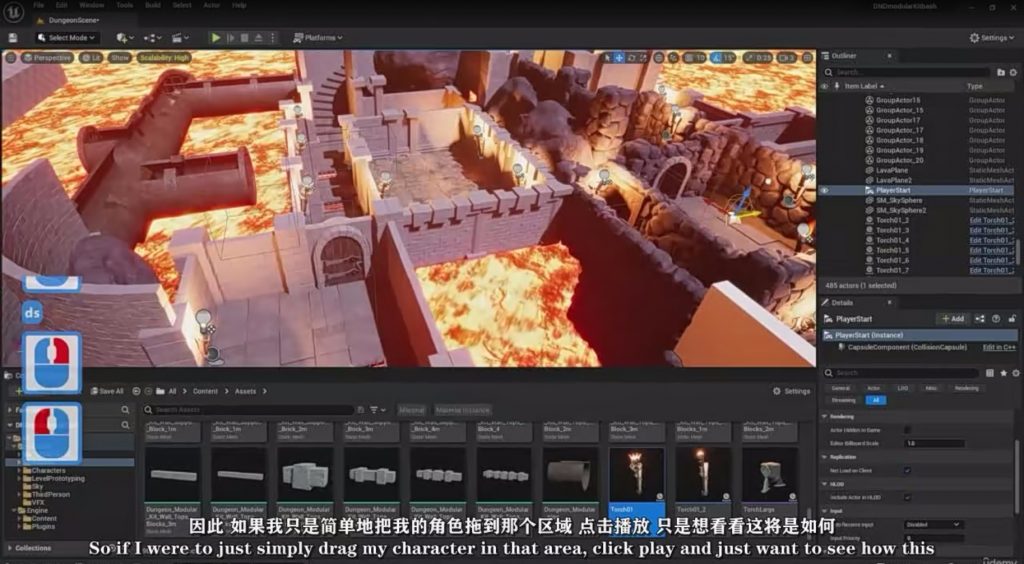Open the Select Mode dropdown
Screen dimensions: 1024x564
coord(68,38)
